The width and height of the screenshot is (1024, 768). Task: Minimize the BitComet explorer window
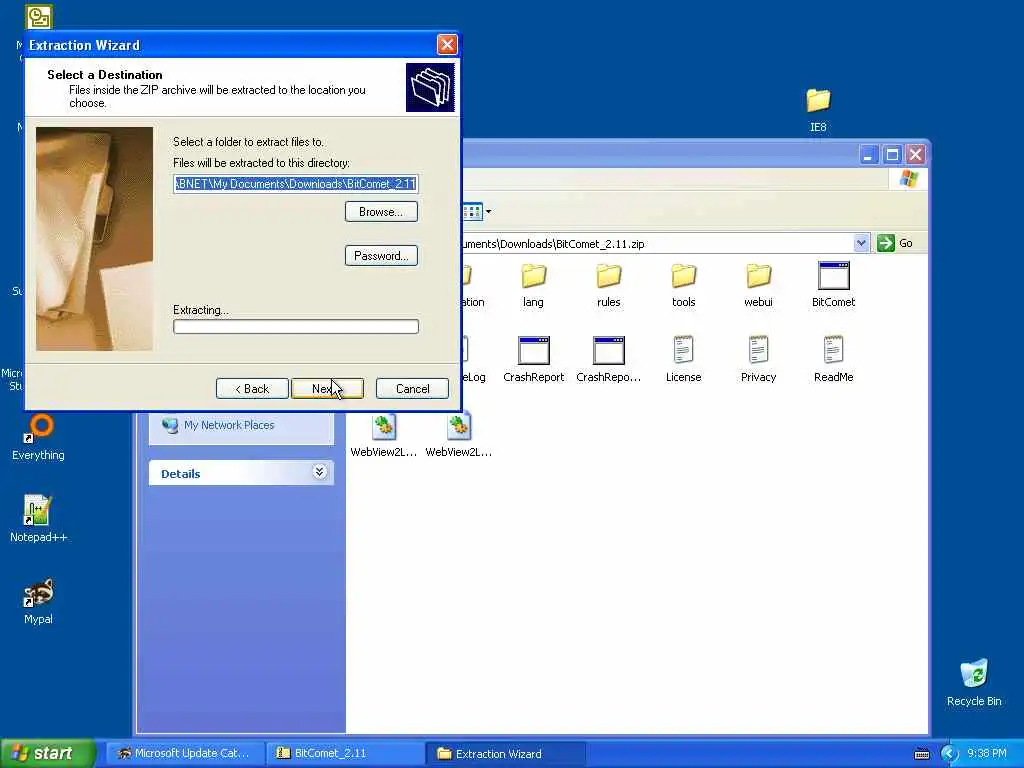[869, 155]
